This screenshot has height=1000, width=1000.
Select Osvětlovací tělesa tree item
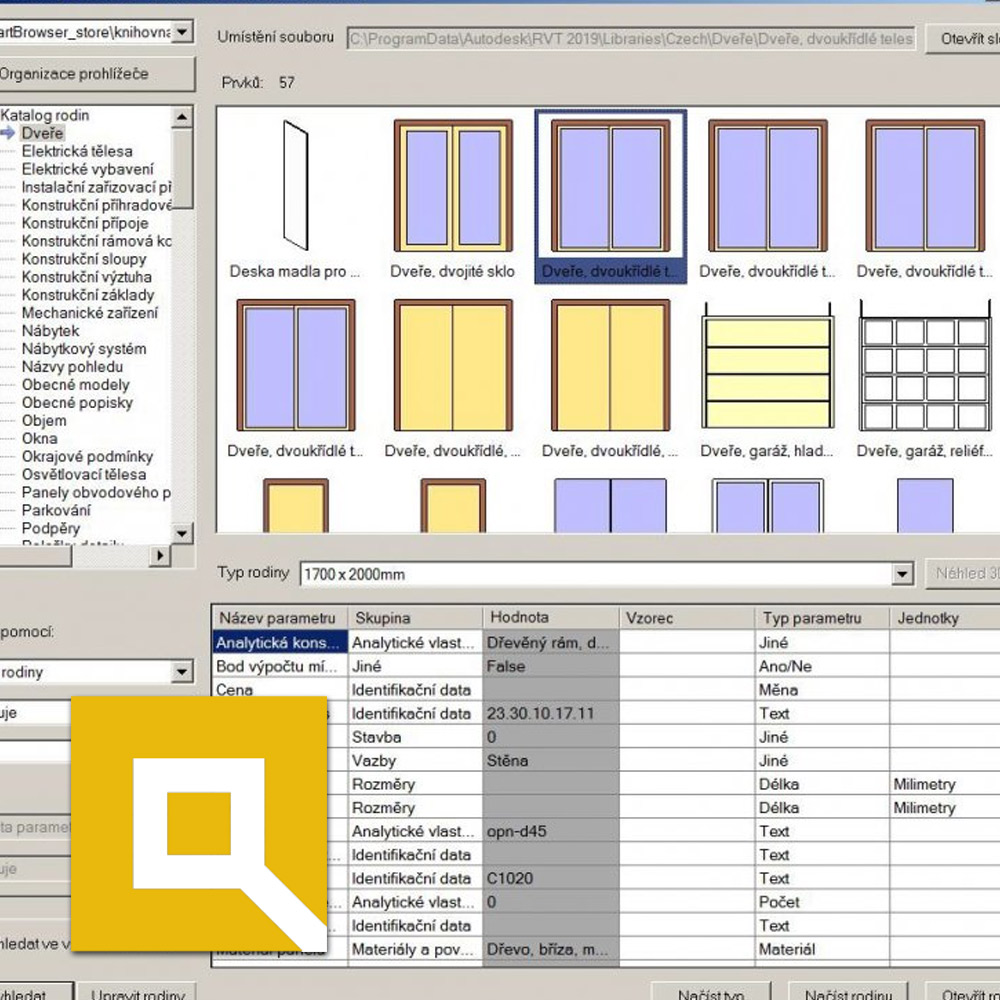[84, 474]
